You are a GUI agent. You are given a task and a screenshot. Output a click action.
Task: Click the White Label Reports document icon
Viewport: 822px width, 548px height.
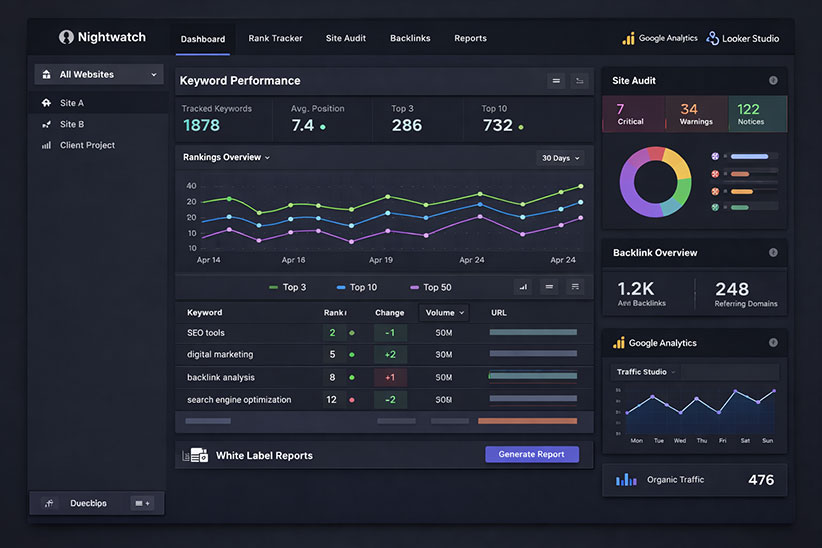pyautogui.click(x=195, y=455)
